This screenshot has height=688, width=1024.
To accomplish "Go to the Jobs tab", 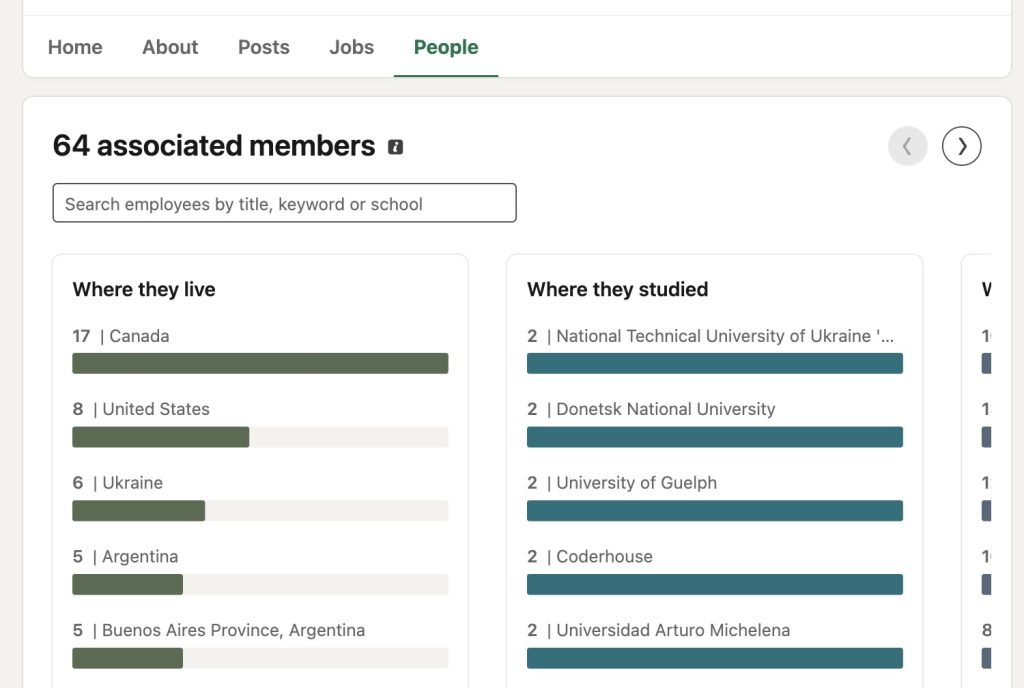I will tap(351, 47).
